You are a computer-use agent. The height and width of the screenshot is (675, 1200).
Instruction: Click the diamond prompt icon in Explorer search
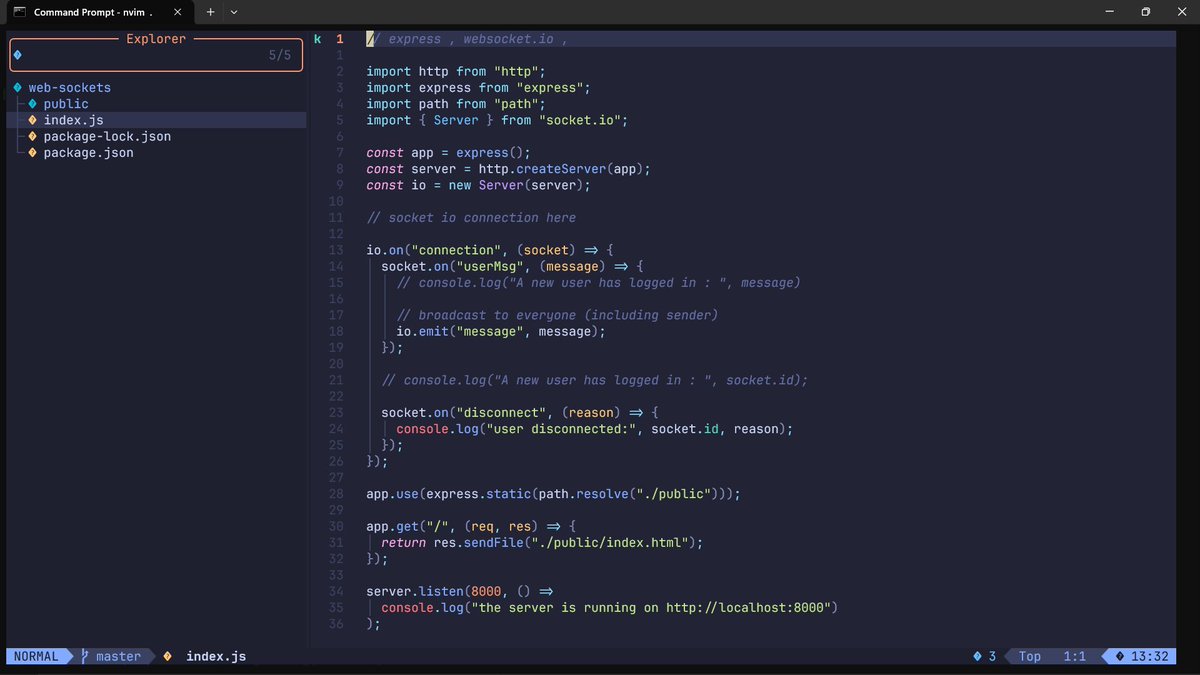(18, 55)
